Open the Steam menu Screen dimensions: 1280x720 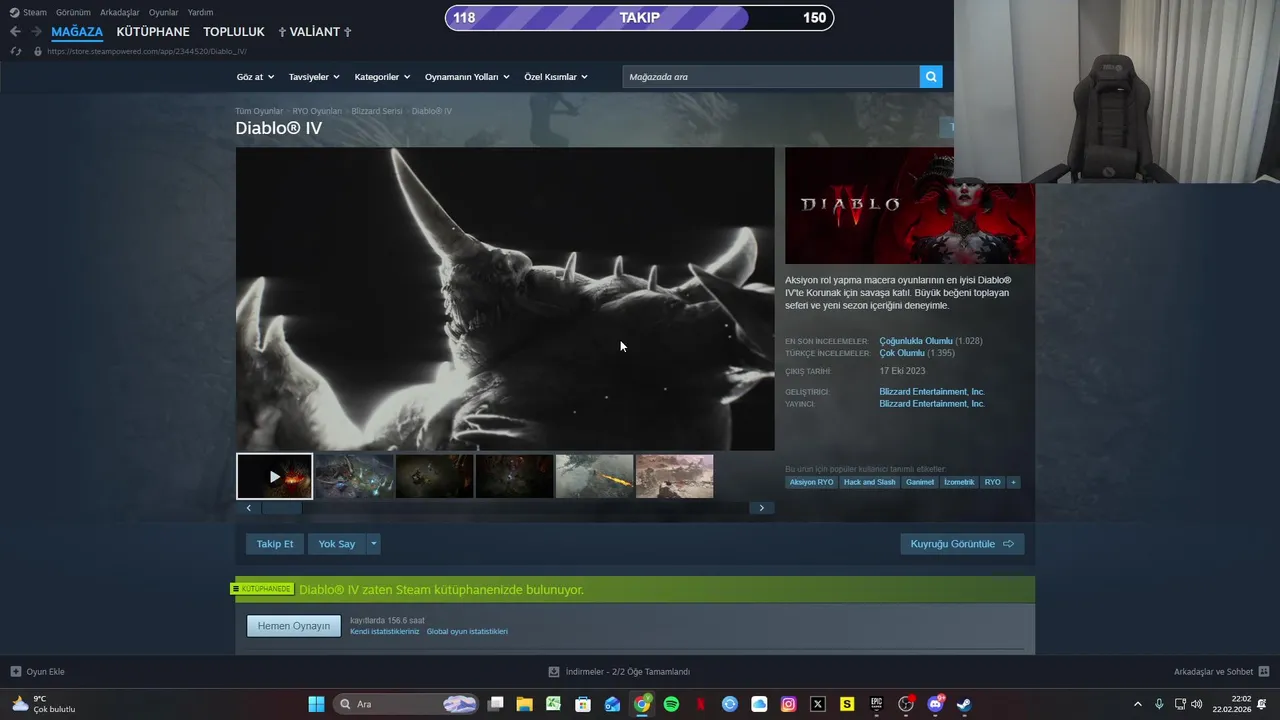[28, 12]
